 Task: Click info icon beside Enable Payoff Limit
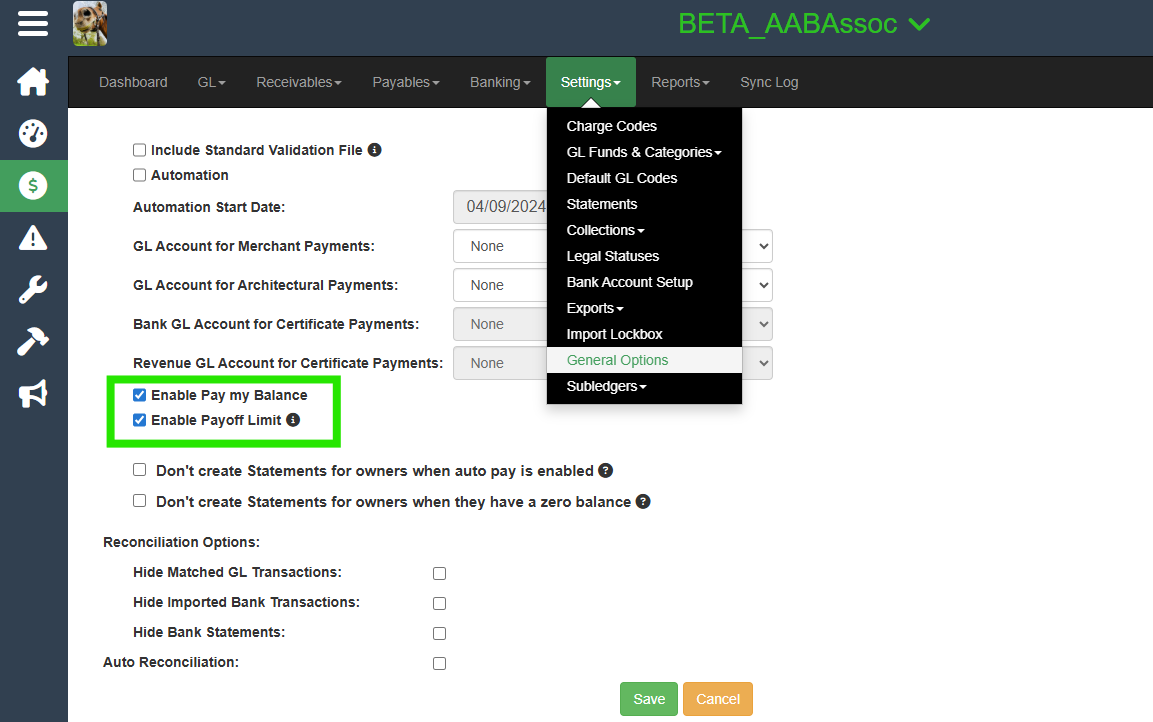point(293,420)
